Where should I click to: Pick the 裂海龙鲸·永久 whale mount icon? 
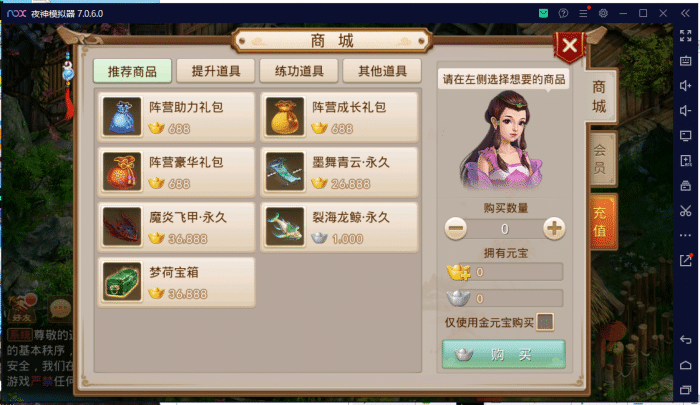(285, 227)
